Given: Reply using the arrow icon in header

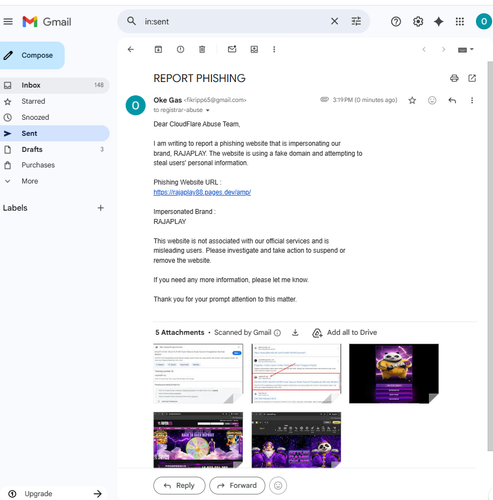Looking at the screenshot, I should point(452,100).
